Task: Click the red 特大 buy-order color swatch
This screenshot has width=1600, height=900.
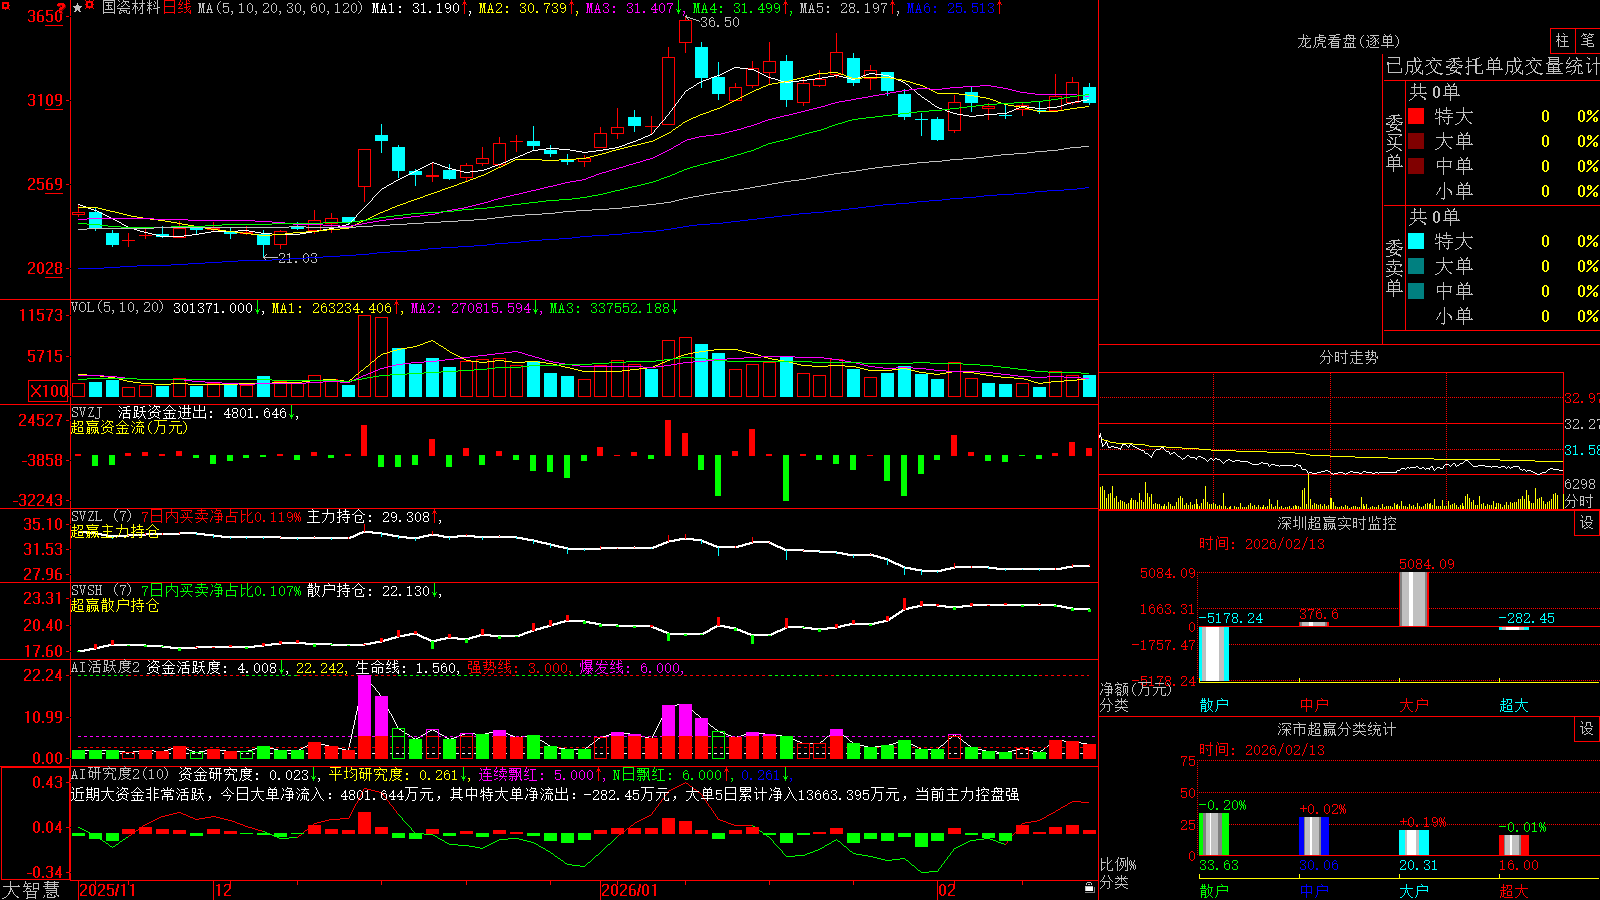Action: tap(1416, 116)
